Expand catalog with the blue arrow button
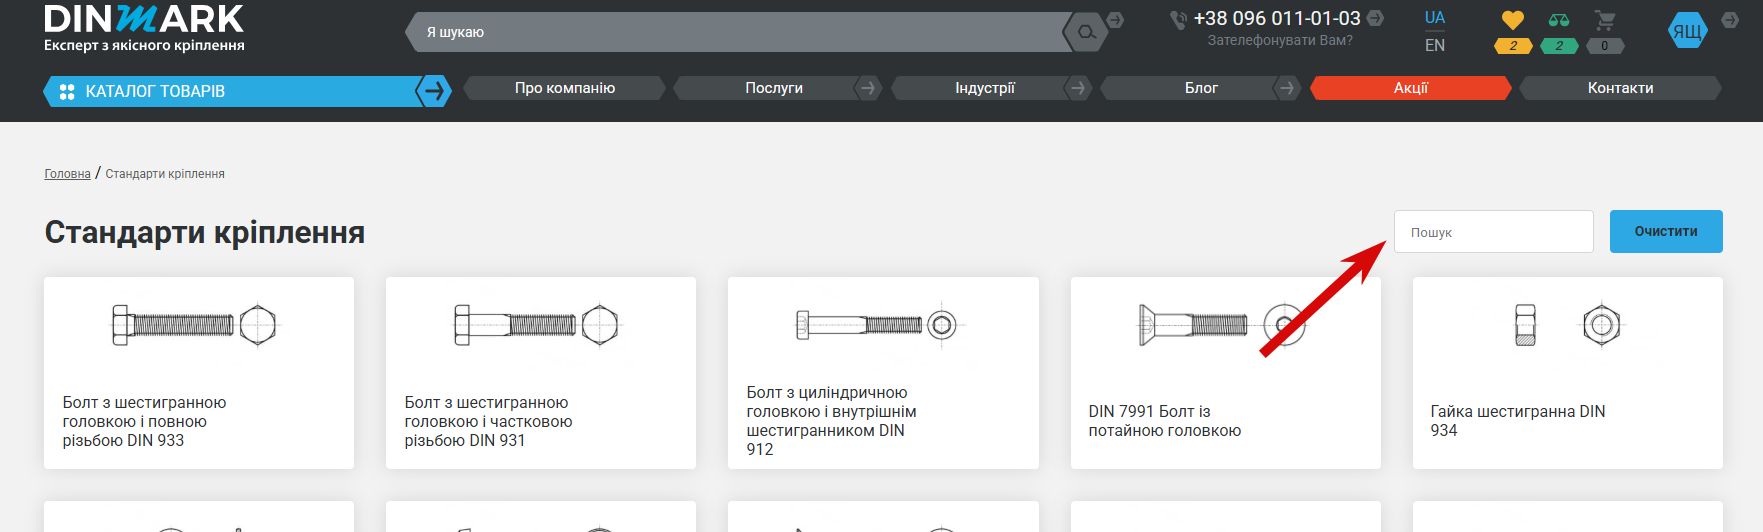Image resolution: width=1763 pixels, height=532 pixels. 433,91
